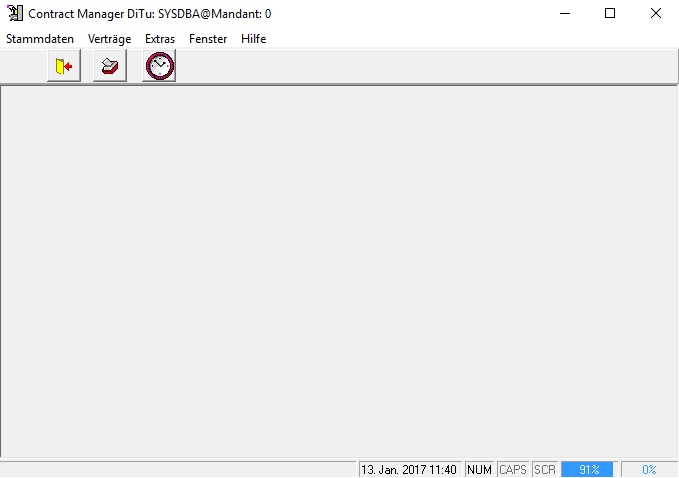Image resolution: width=679 pixels, height=478 pixels.
Task: Close the Contract Manager window
Action: (x=656, y=13)
